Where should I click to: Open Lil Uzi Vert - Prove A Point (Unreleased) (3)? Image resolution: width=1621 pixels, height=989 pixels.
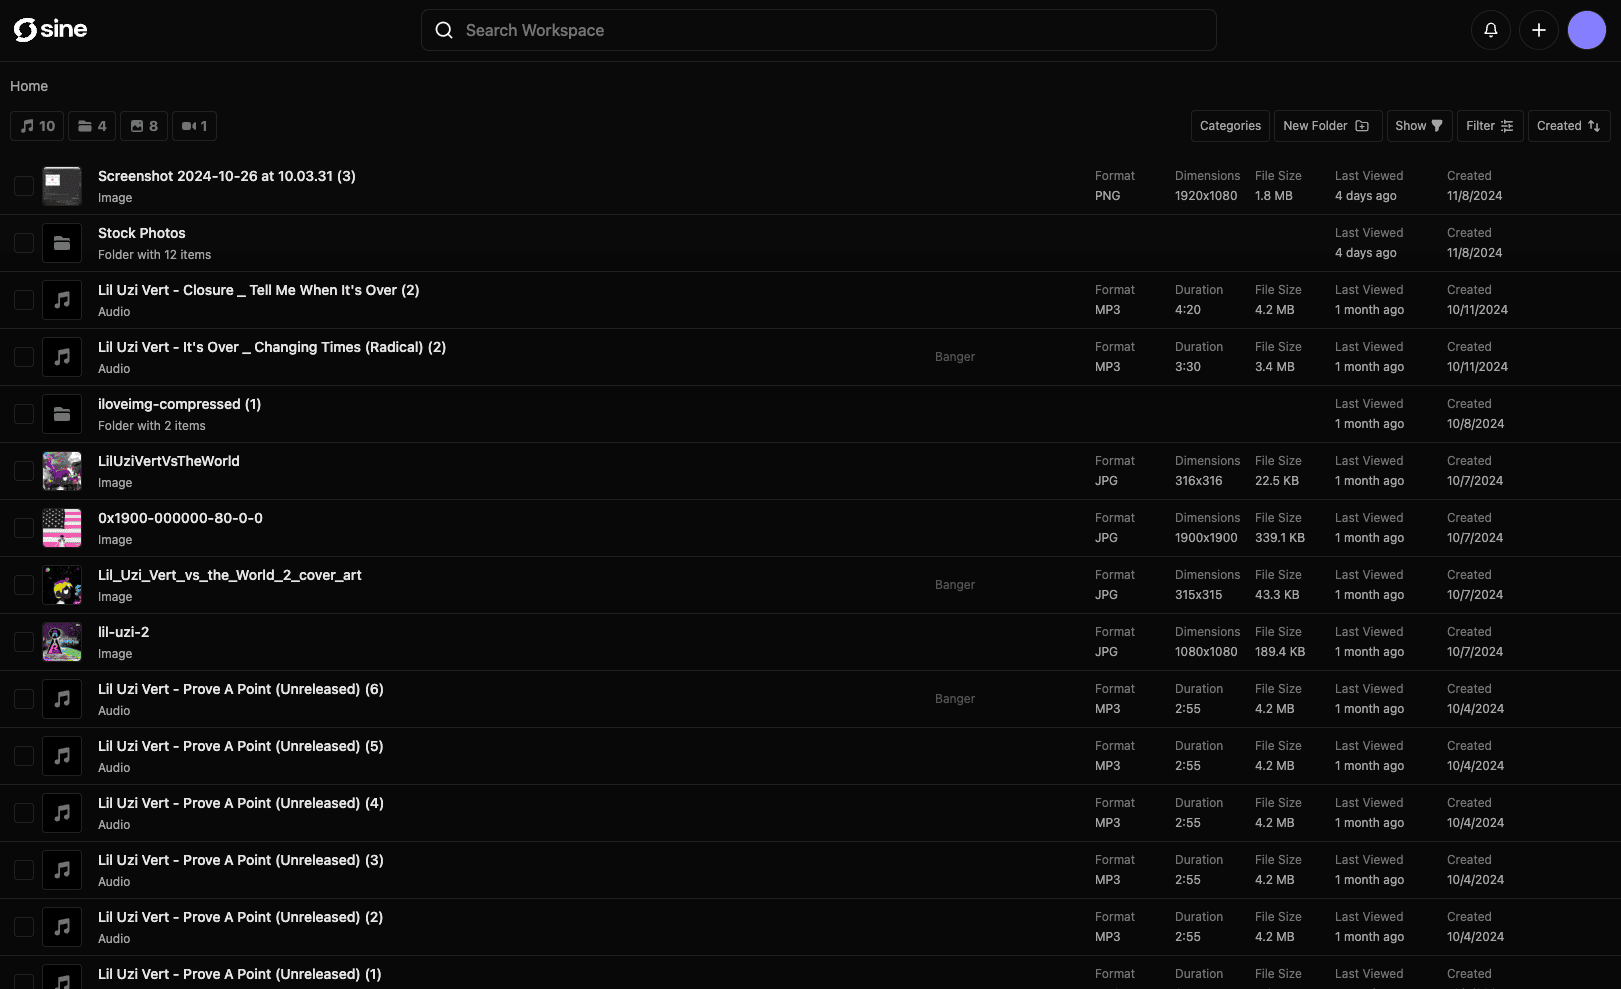pos(240,860)
